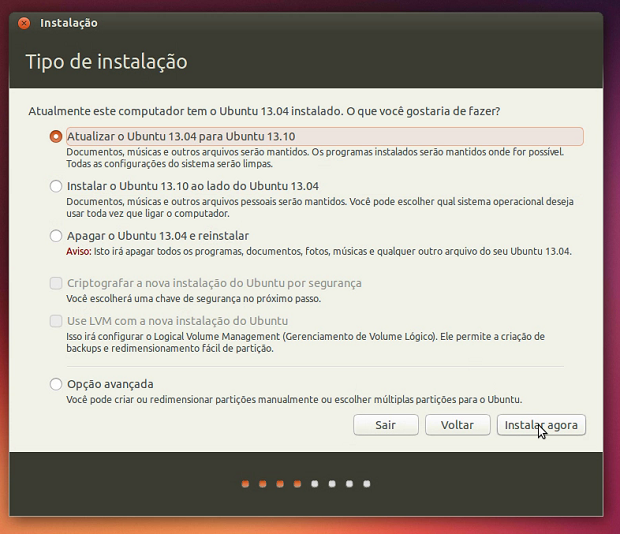
Task: Click the 'Aviso:' warning text
Action: click(78, 251)
